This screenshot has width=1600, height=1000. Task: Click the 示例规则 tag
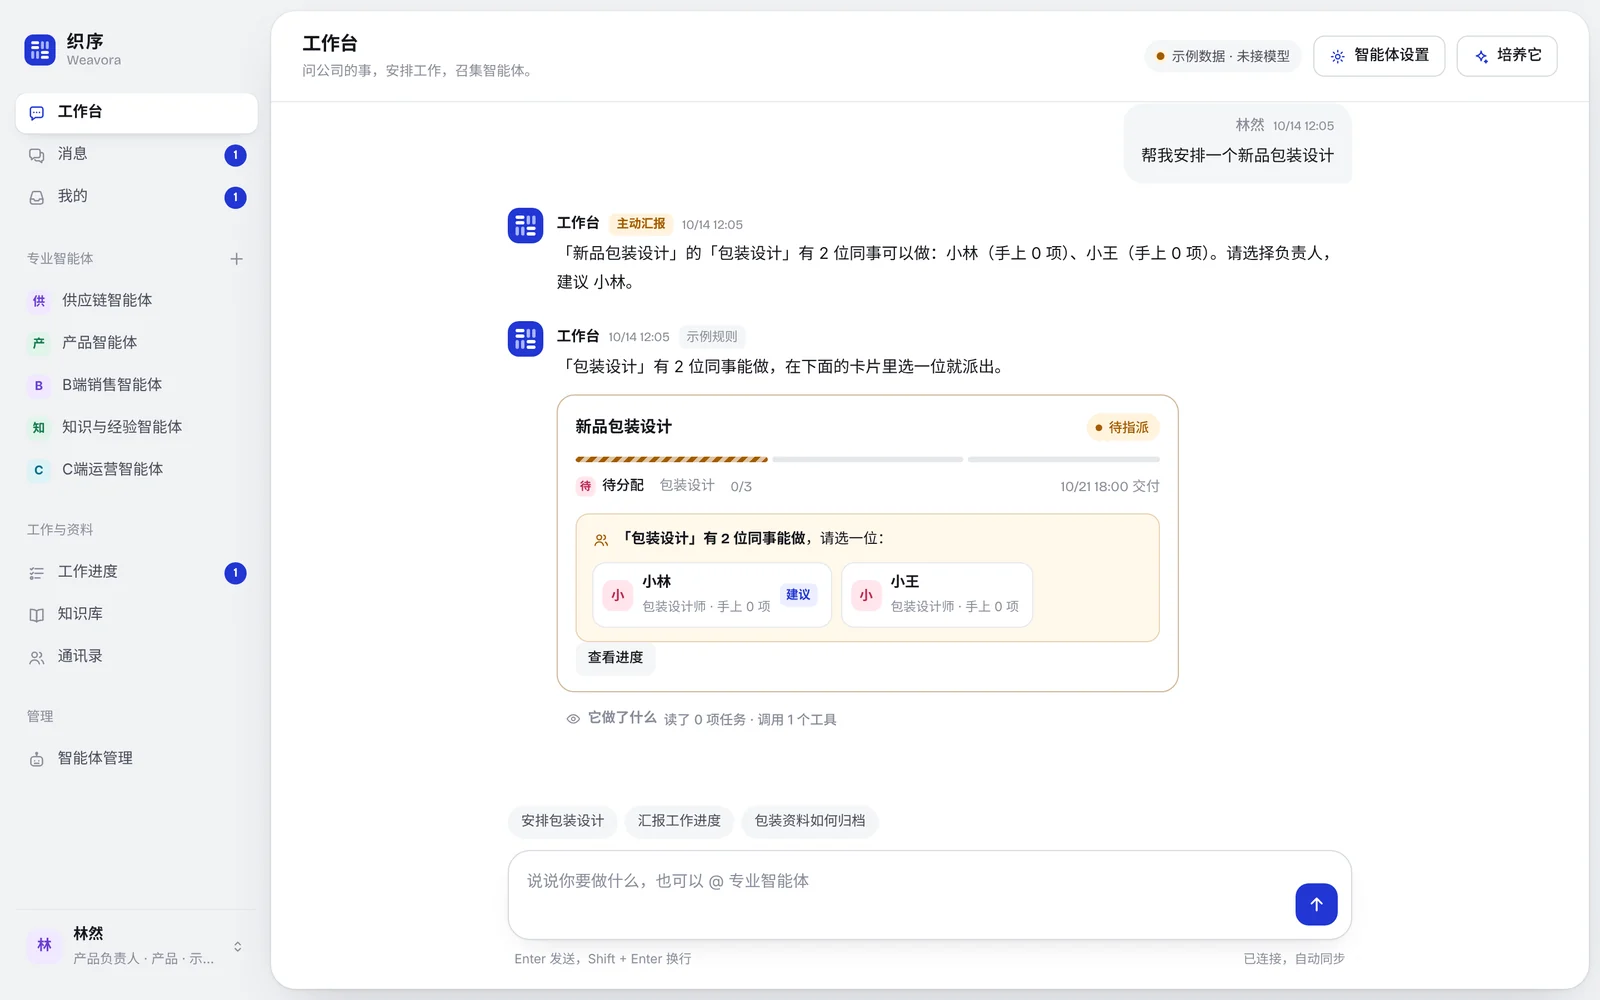click(x=712, y=337)
